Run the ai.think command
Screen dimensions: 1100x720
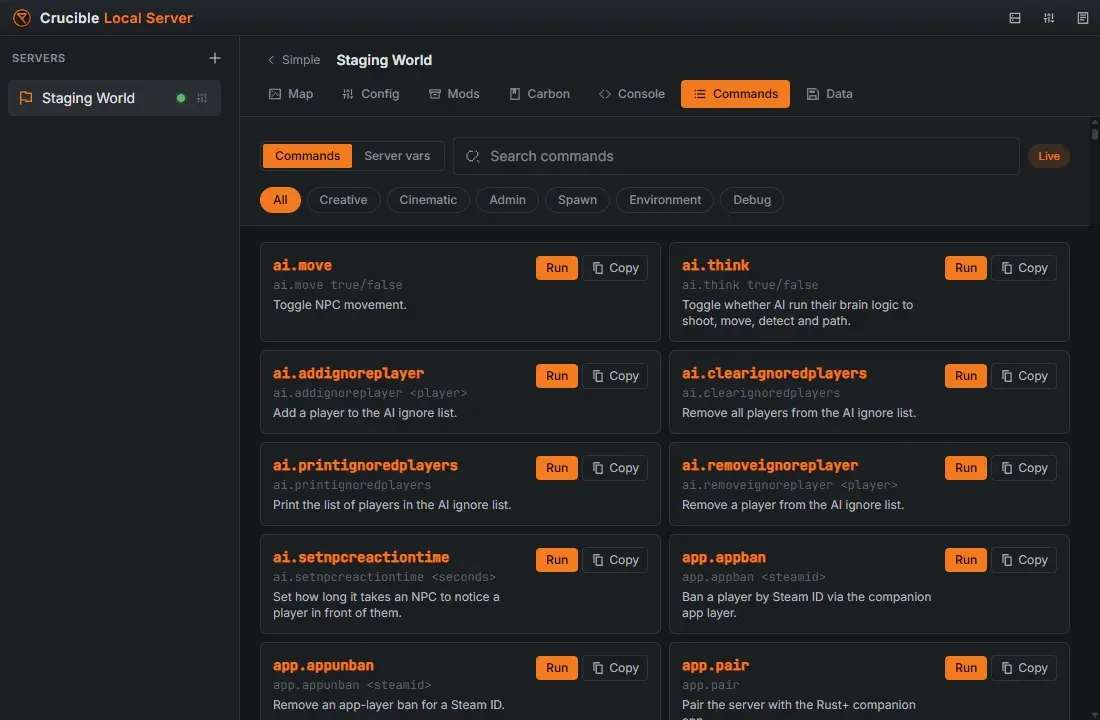click(x=966, y=267)
